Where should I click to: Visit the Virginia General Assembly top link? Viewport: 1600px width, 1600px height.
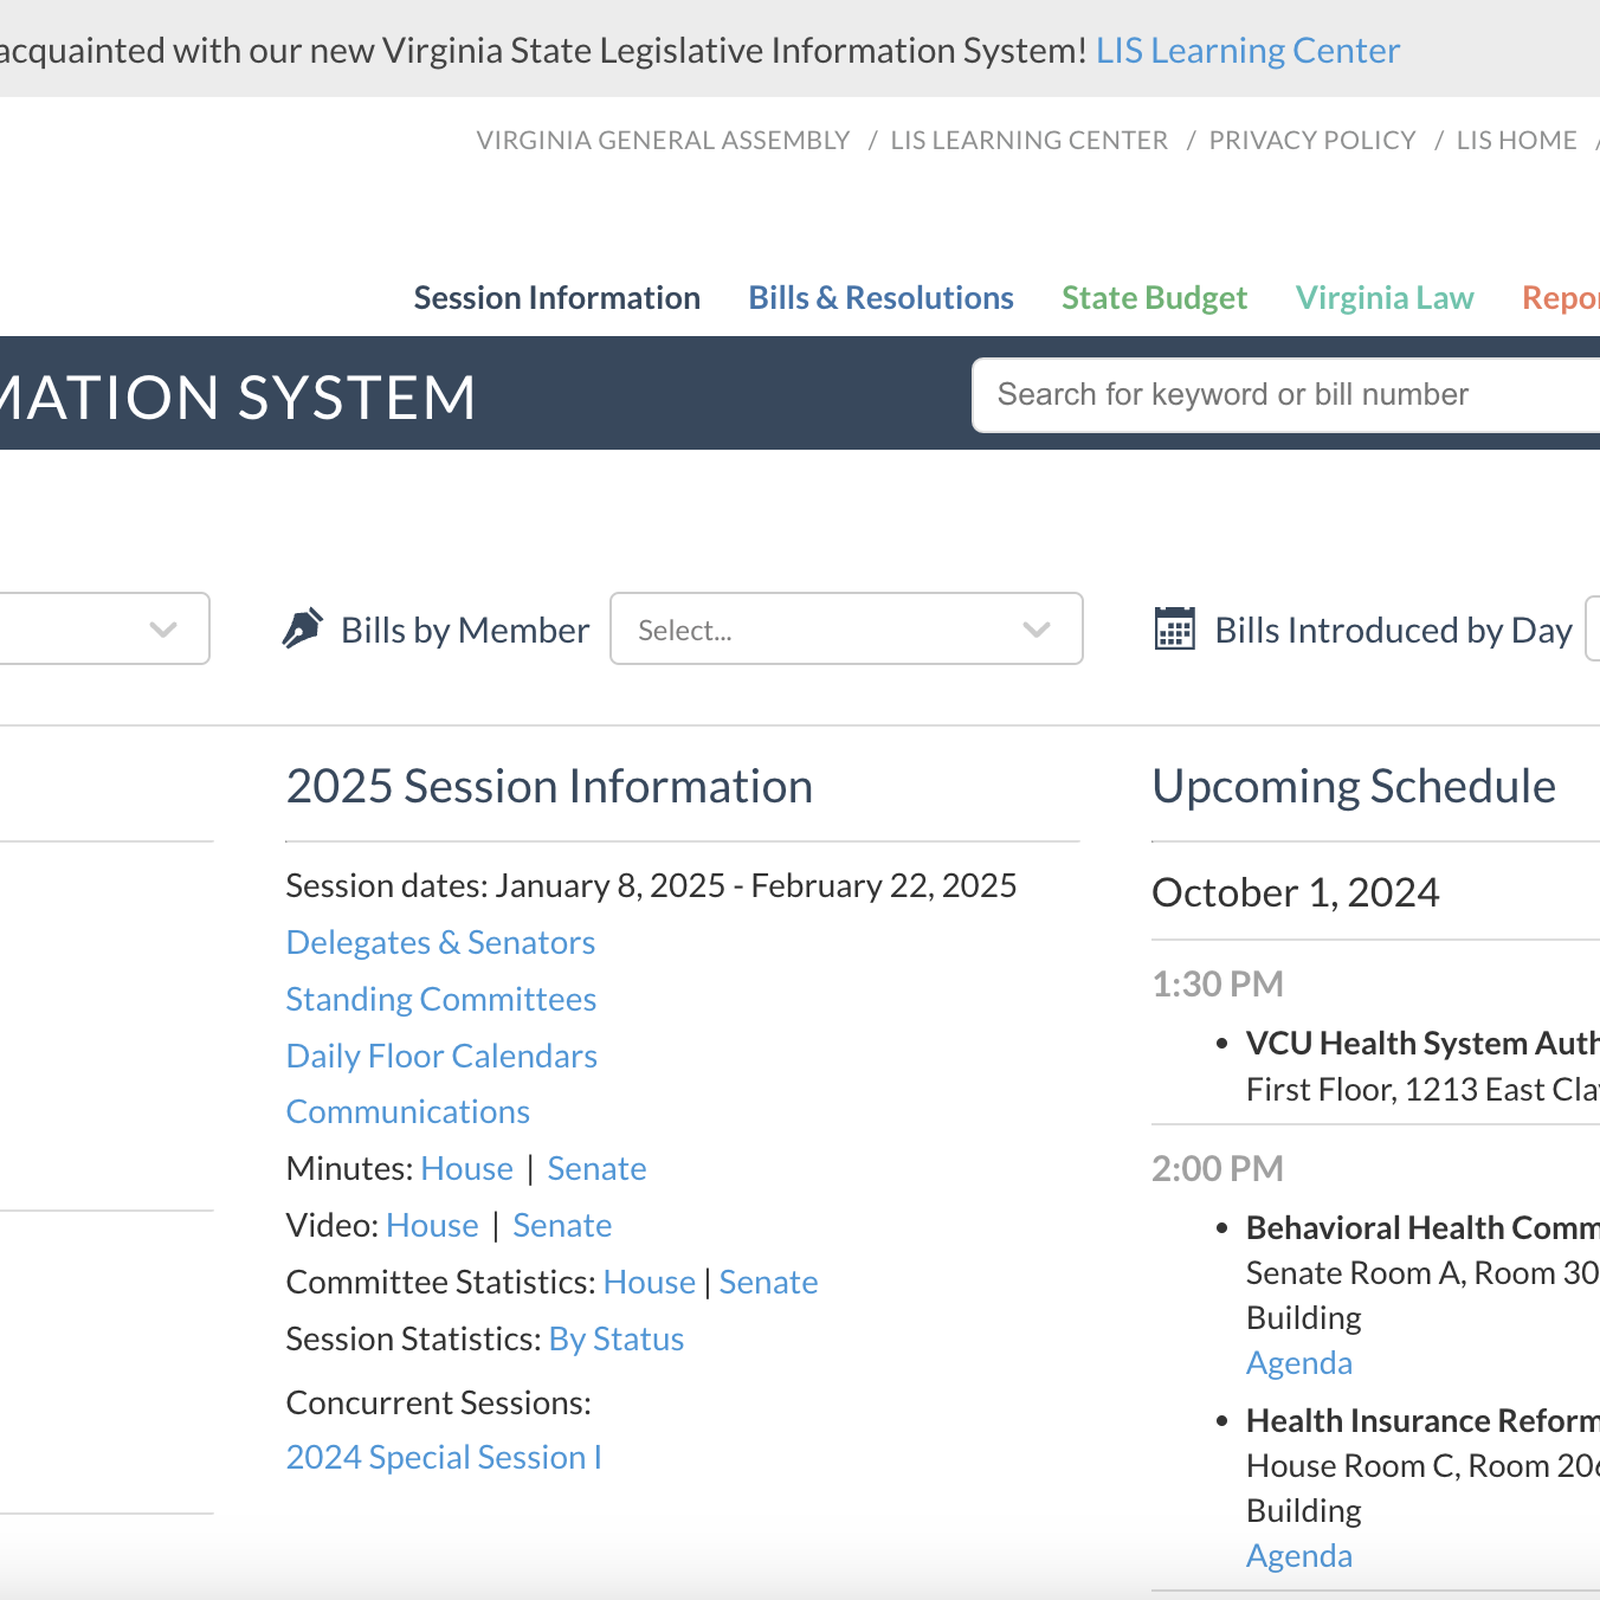pos(662,140)
